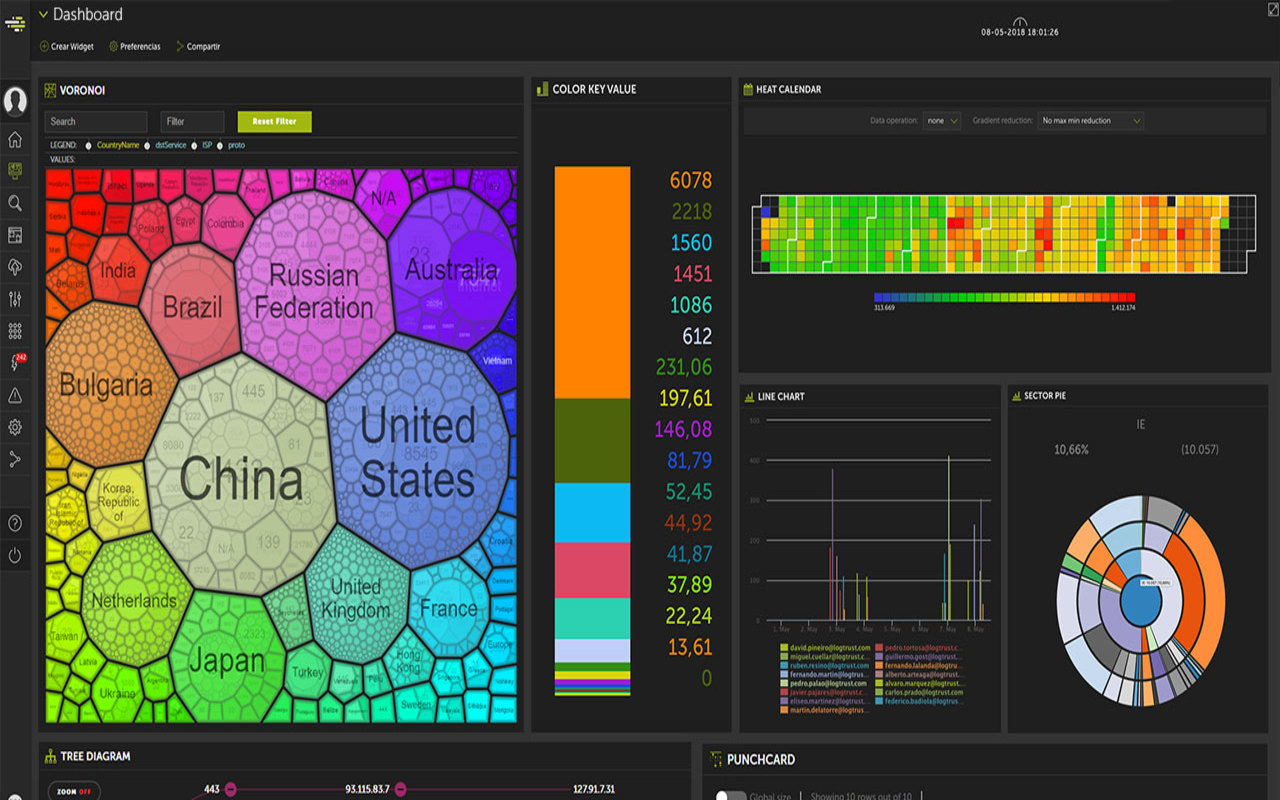Viewport: 1280px width, 800px height.
Task: Click the ZOOM OFF tree diagram button
Action: [x=74, y=791]
